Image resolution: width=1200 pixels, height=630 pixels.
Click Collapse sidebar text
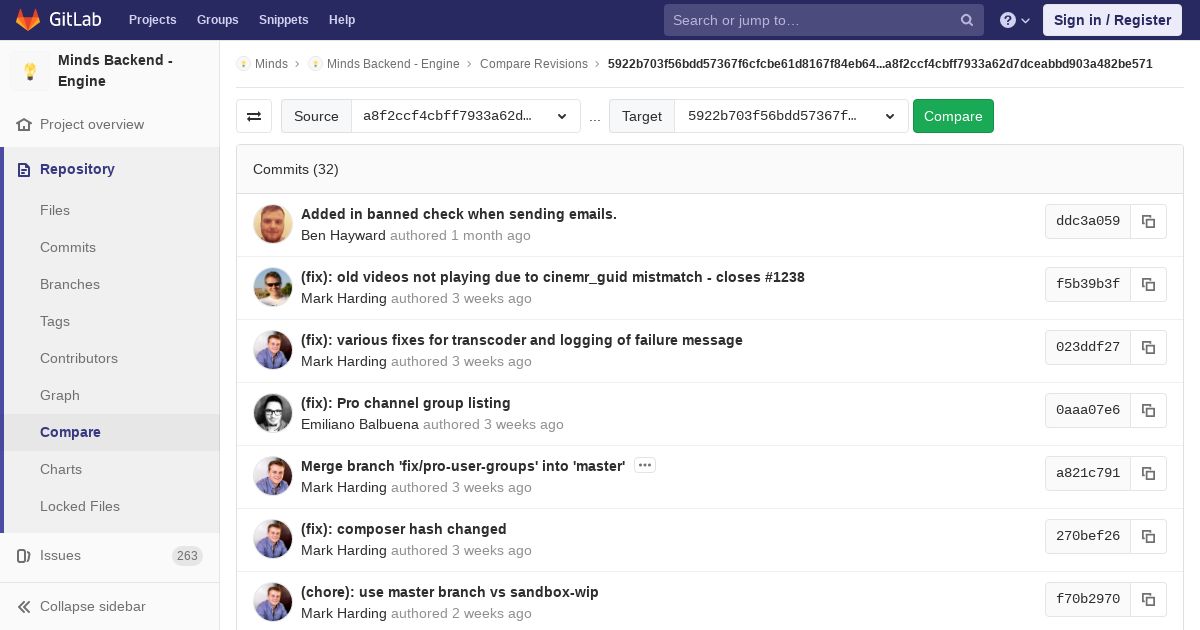[x=93, y=606]
